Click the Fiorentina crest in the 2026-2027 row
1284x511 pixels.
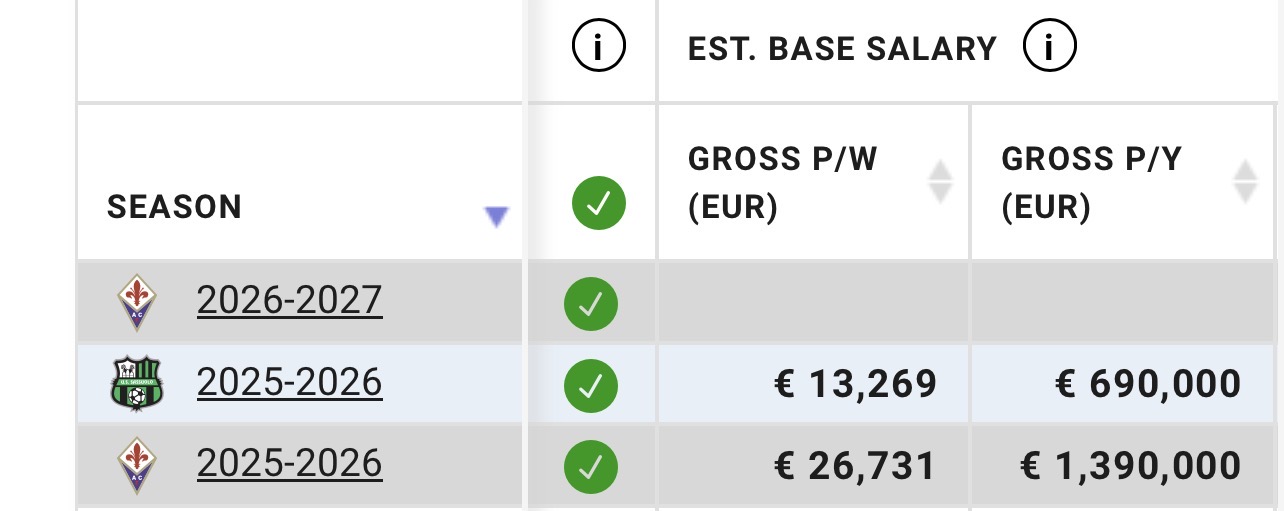pos(136,301)
